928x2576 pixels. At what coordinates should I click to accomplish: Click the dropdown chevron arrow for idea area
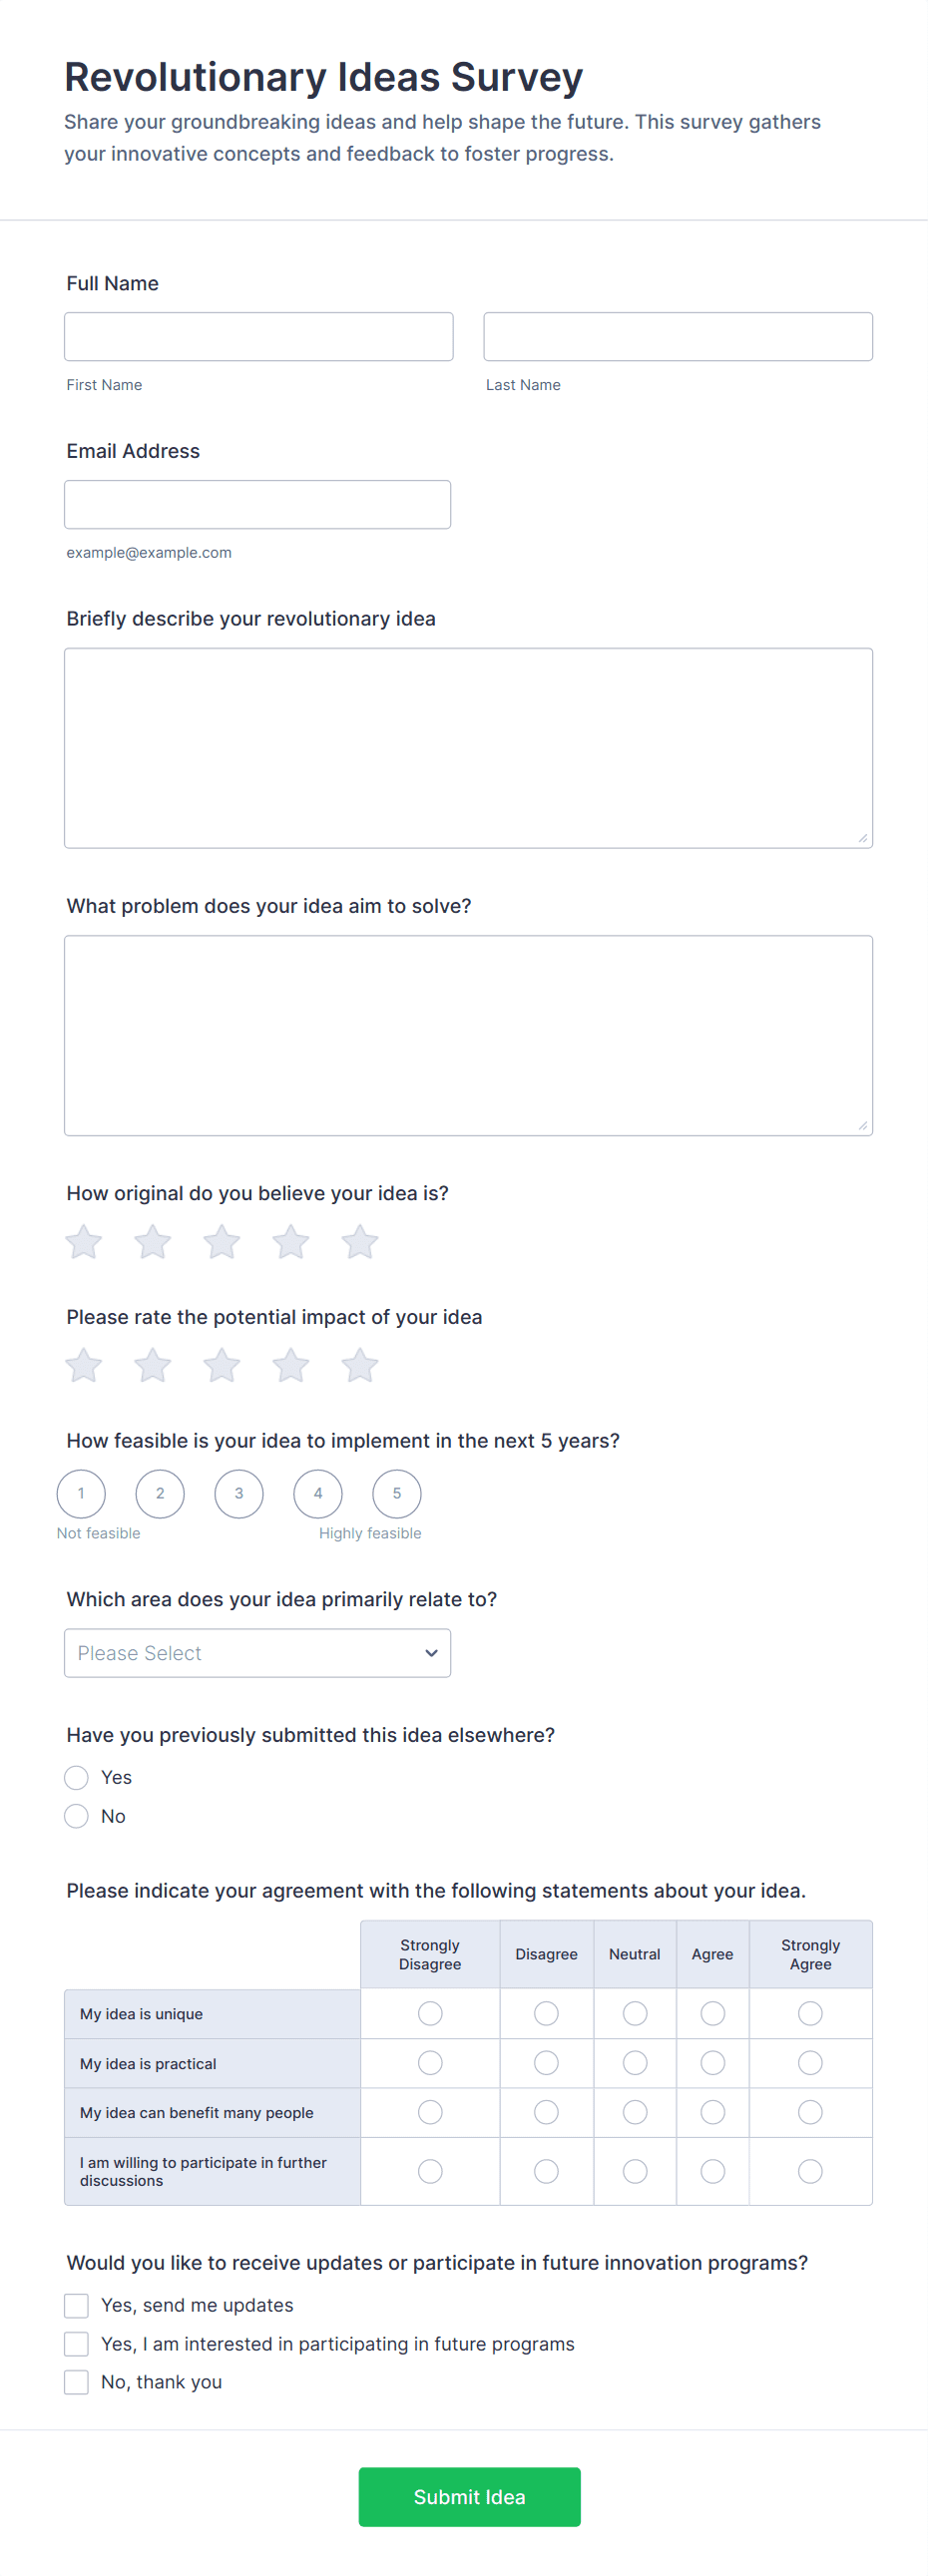pyautogui.click(x=431, y=1653)
